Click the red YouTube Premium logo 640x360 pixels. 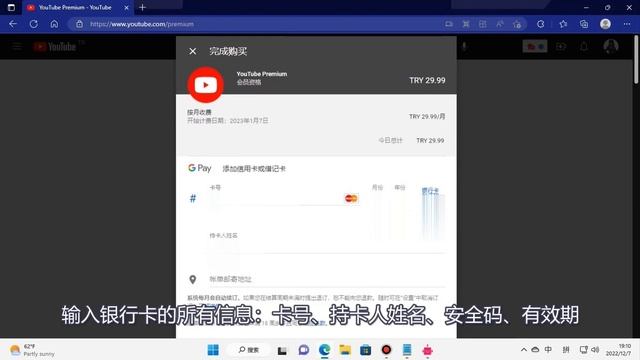click(205, 85)
